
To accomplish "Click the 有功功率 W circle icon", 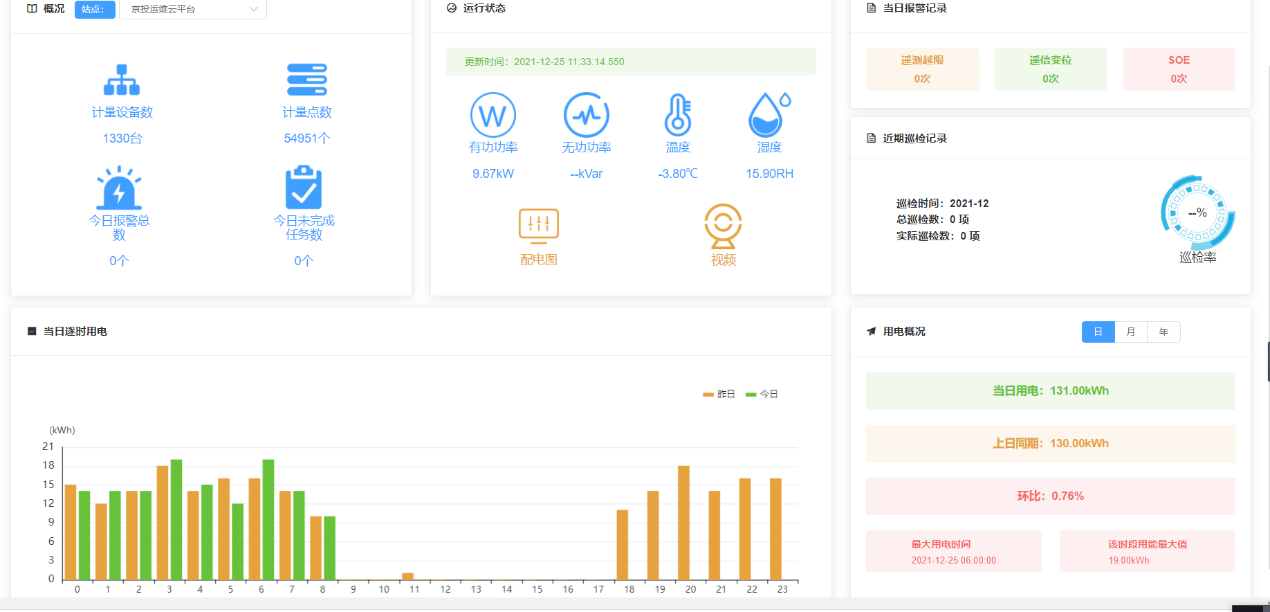I will pyautogui.click(x=493, y=115).
